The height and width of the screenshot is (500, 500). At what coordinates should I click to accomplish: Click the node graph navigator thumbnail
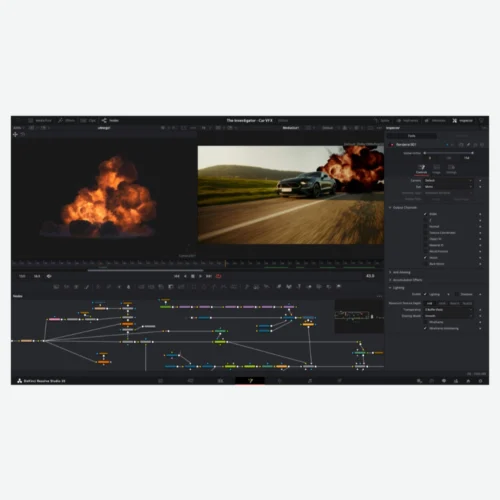click(359, 316)
